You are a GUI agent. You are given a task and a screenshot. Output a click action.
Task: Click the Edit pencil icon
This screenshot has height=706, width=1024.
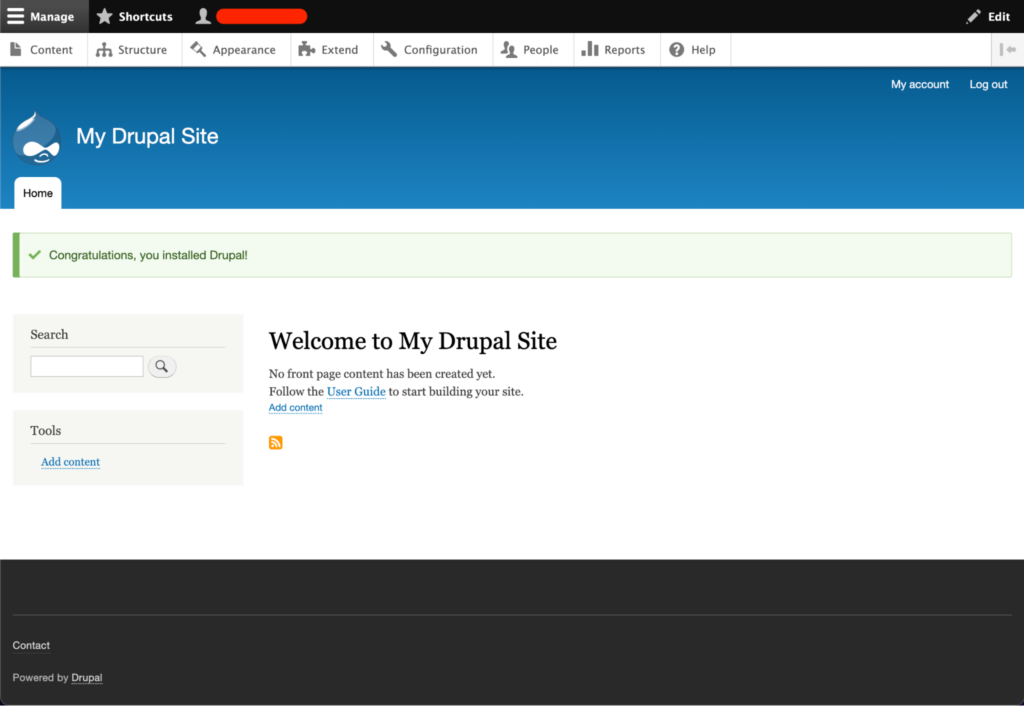point(974,16)
